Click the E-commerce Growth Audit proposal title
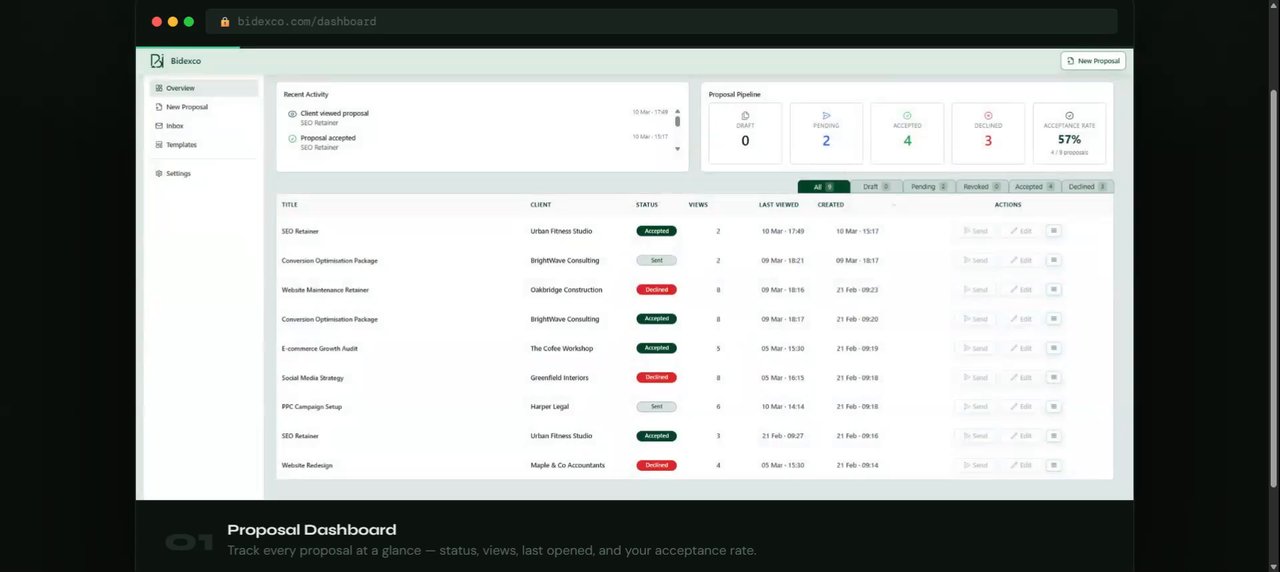Screen dimensions: 1280x572 pos(320,348)
